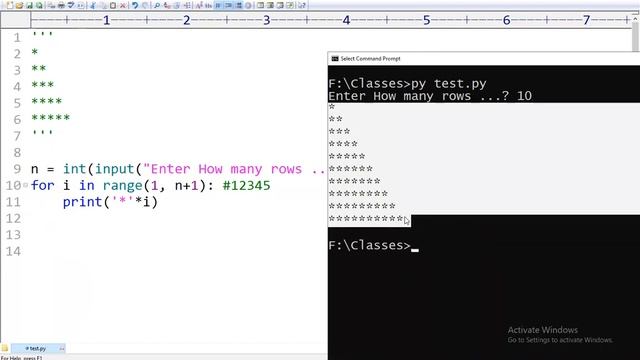The image size is (640, 360).
Task: Click line number 9 in the gutter
Action: tap(17, 169)
